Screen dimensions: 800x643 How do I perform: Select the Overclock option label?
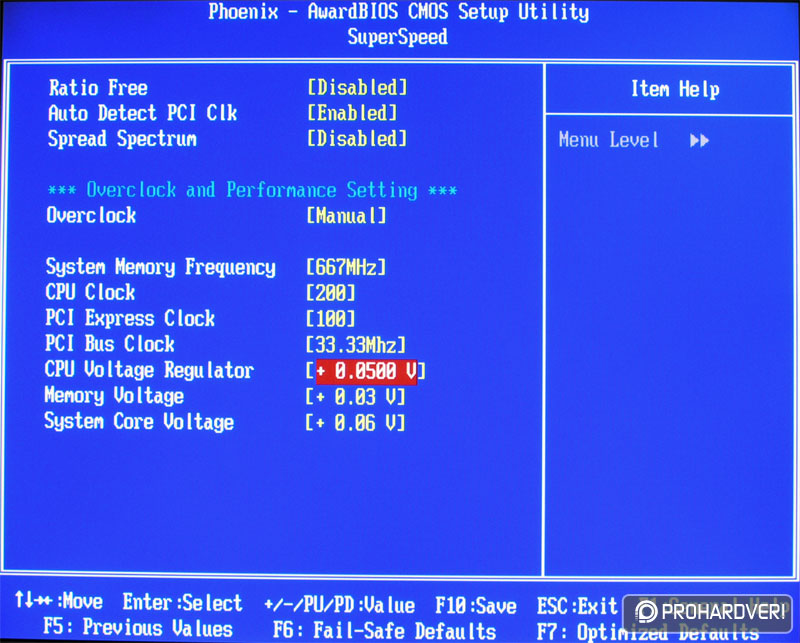point(91,215)
